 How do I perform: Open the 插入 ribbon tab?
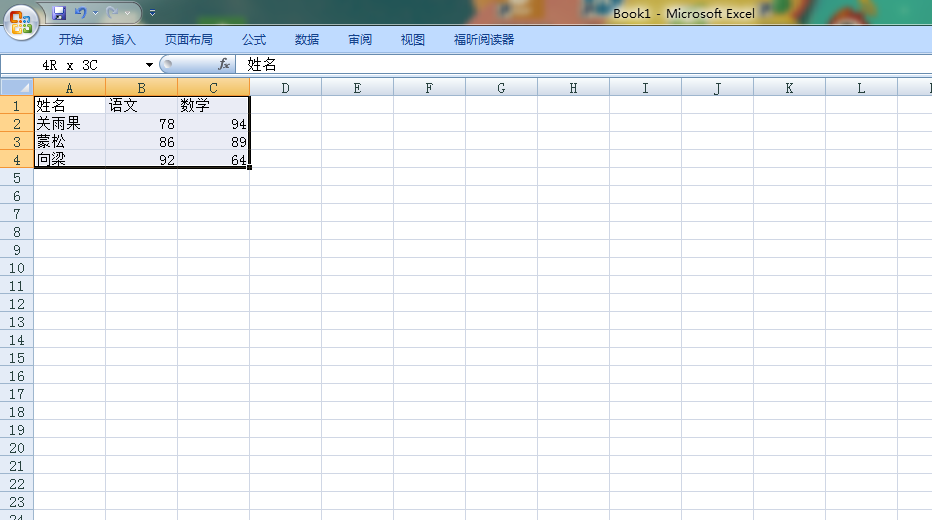pyautogui.click(x=124, y=40)
